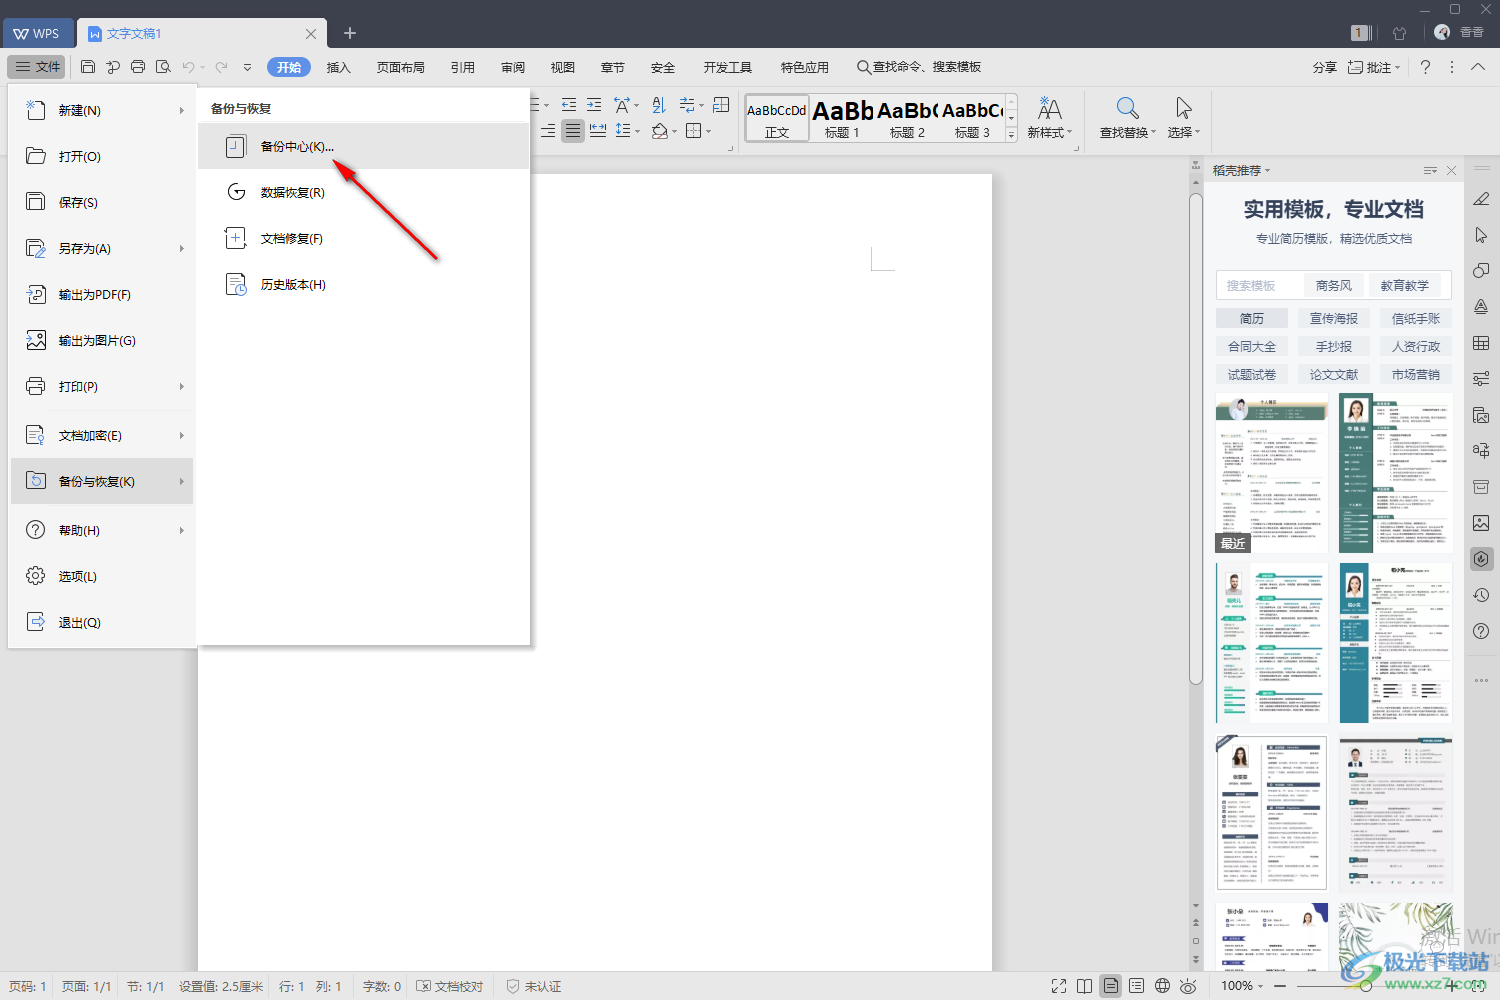Select 合同大全 contracts category
The width and height of the screenshot is (1500, 1000).
[1252, 346]
